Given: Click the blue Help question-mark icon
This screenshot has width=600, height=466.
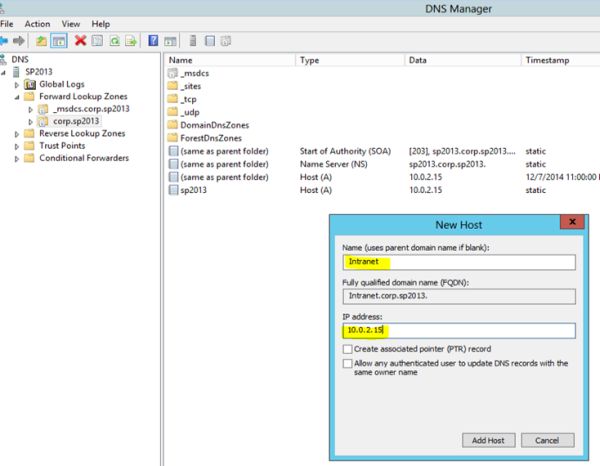Looking at the screenshot, I should (153, 41).
